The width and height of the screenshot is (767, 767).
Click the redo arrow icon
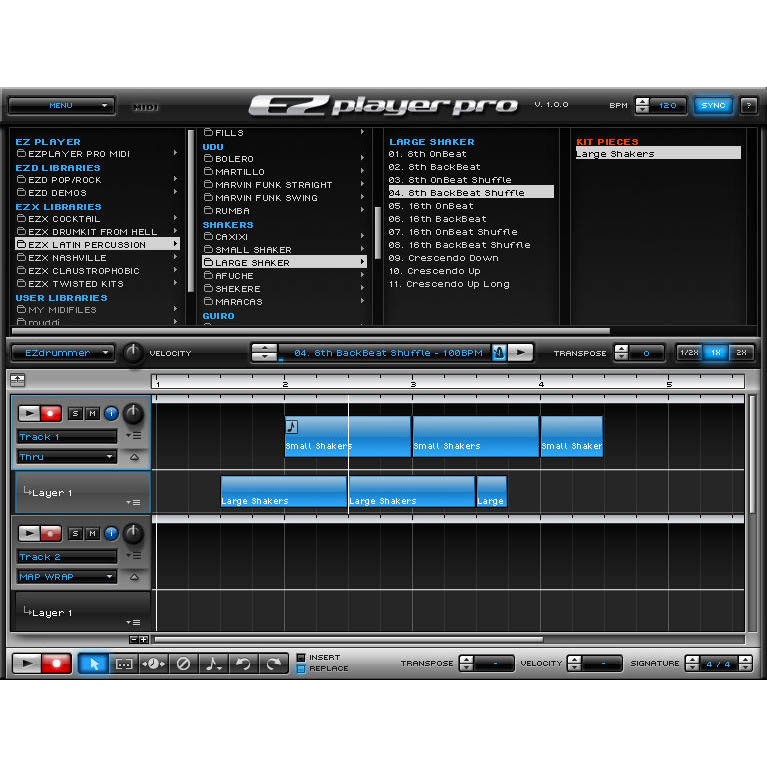click(x=273, y=663)
